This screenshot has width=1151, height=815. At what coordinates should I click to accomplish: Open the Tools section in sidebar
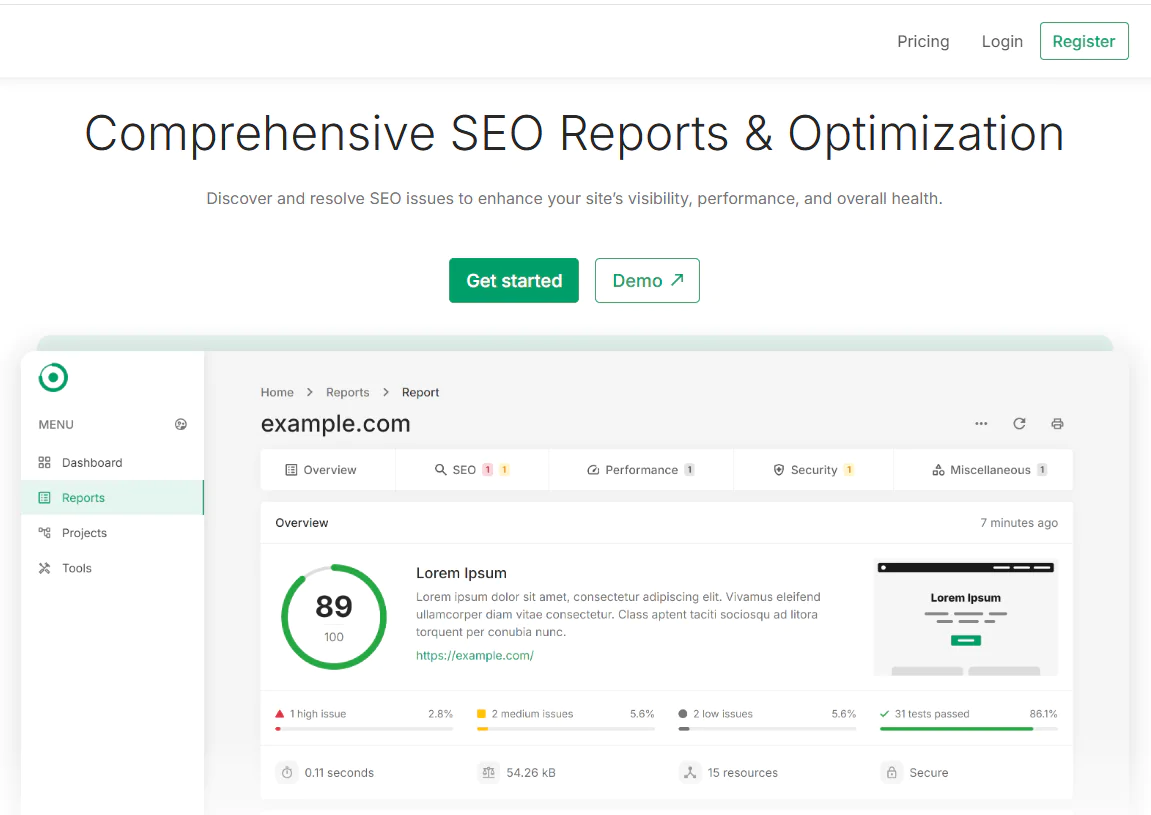tap(77, 567)
